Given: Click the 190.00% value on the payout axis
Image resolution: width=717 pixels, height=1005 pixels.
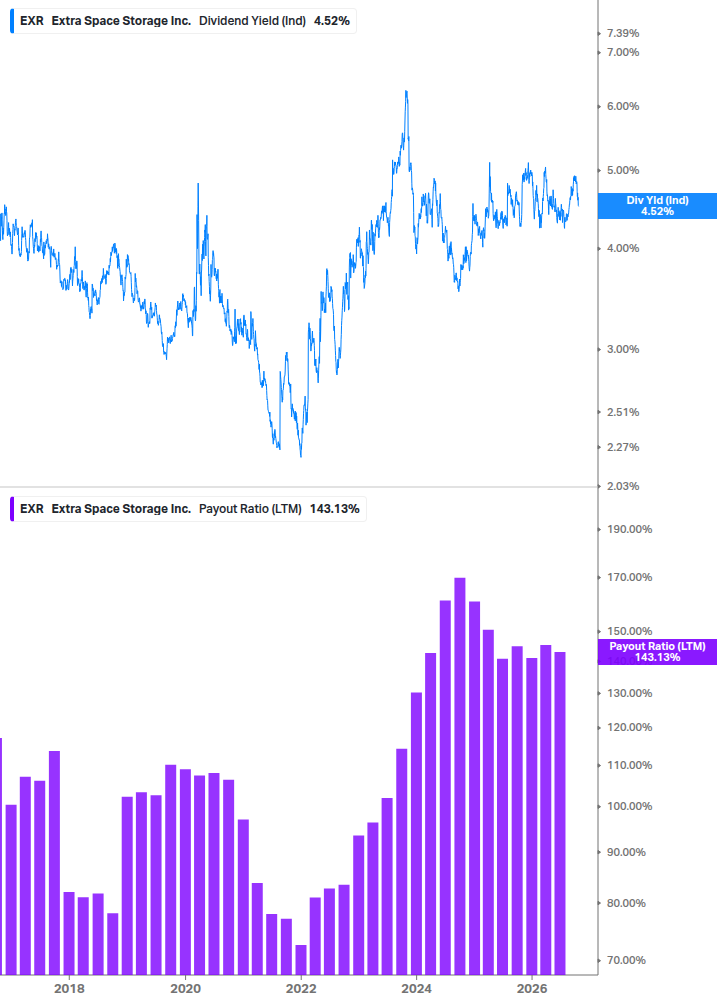Looking at the screenshot, I should coord(629,529).
